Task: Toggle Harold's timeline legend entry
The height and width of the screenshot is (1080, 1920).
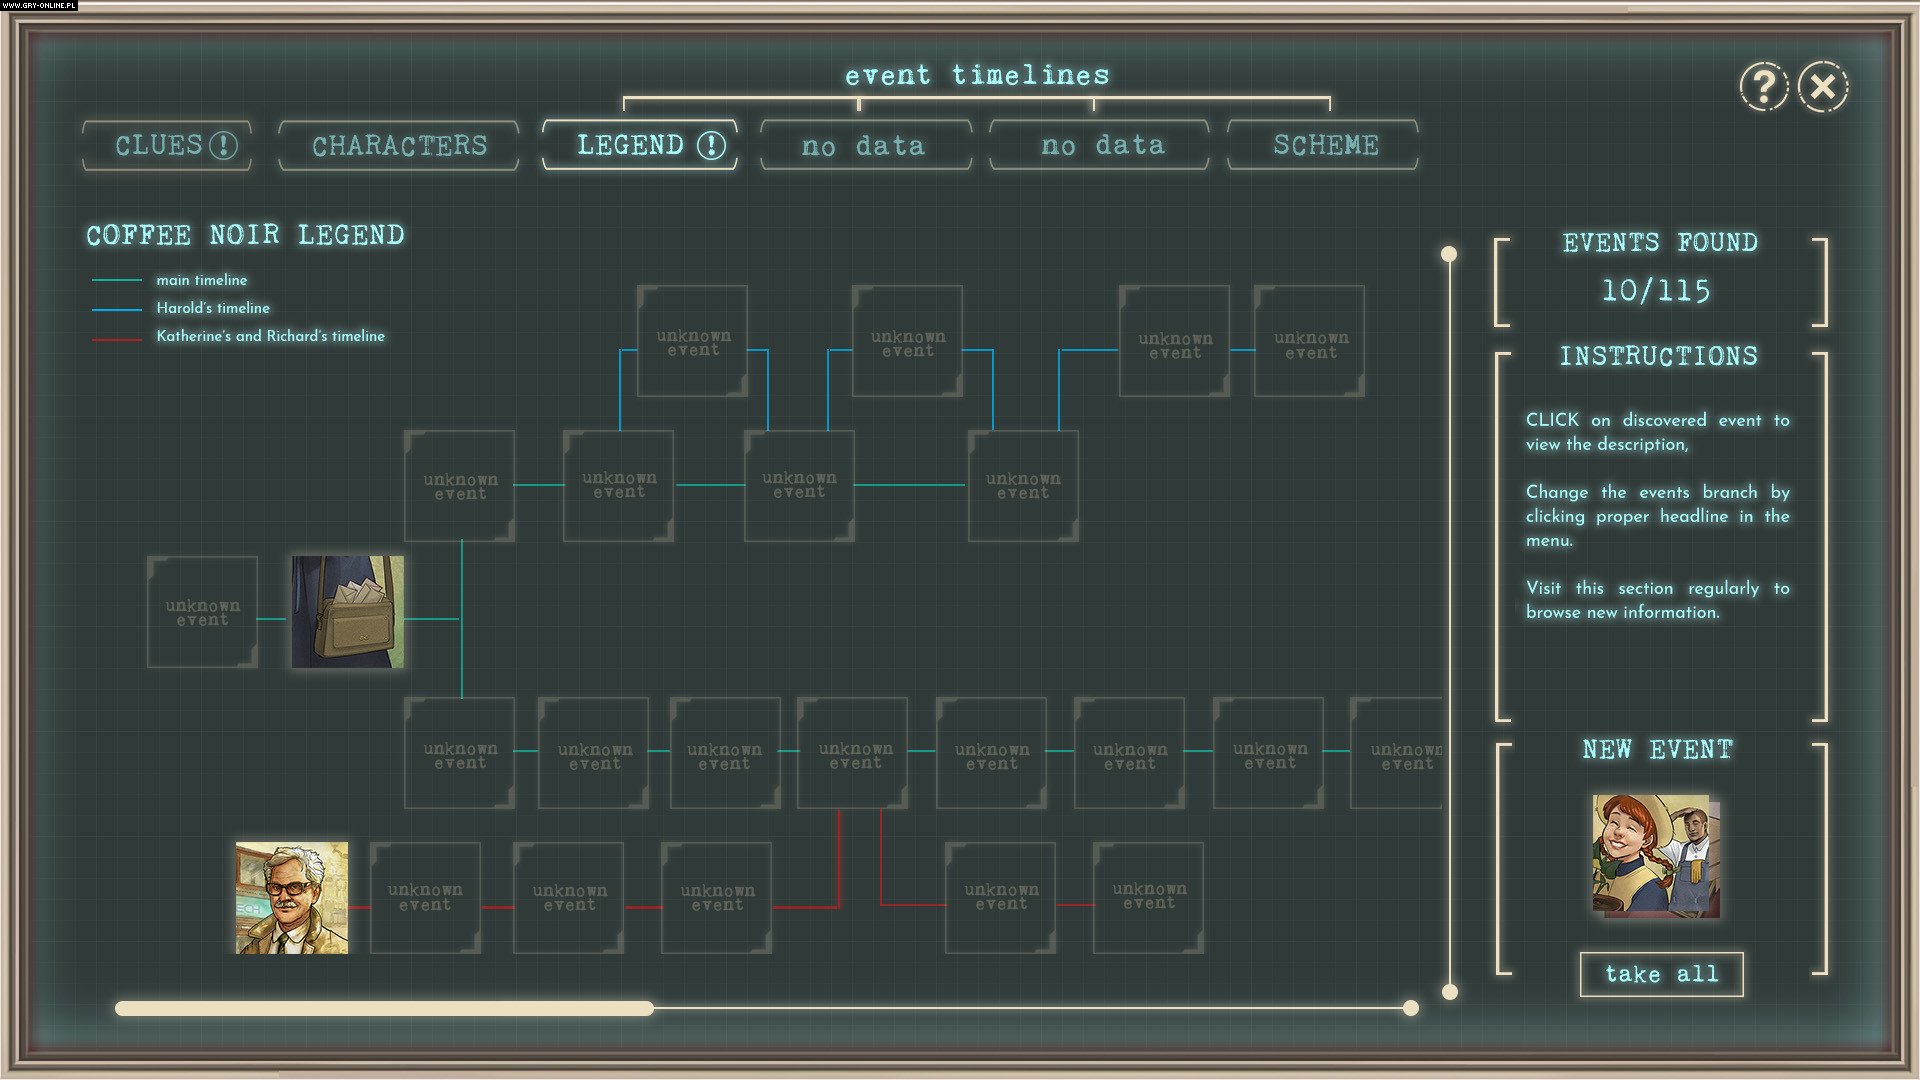Action: tap(210, 308)
